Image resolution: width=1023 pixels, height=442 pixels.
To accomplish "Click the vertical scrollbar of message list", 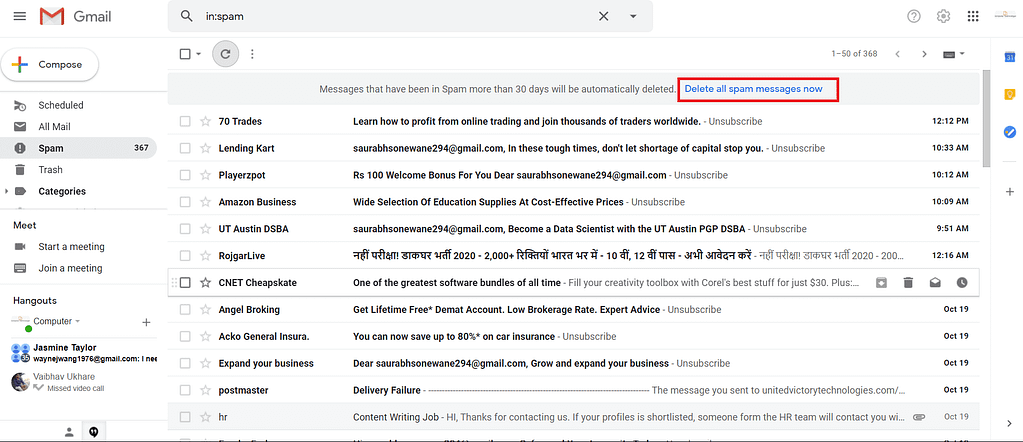I will point(986,118).
